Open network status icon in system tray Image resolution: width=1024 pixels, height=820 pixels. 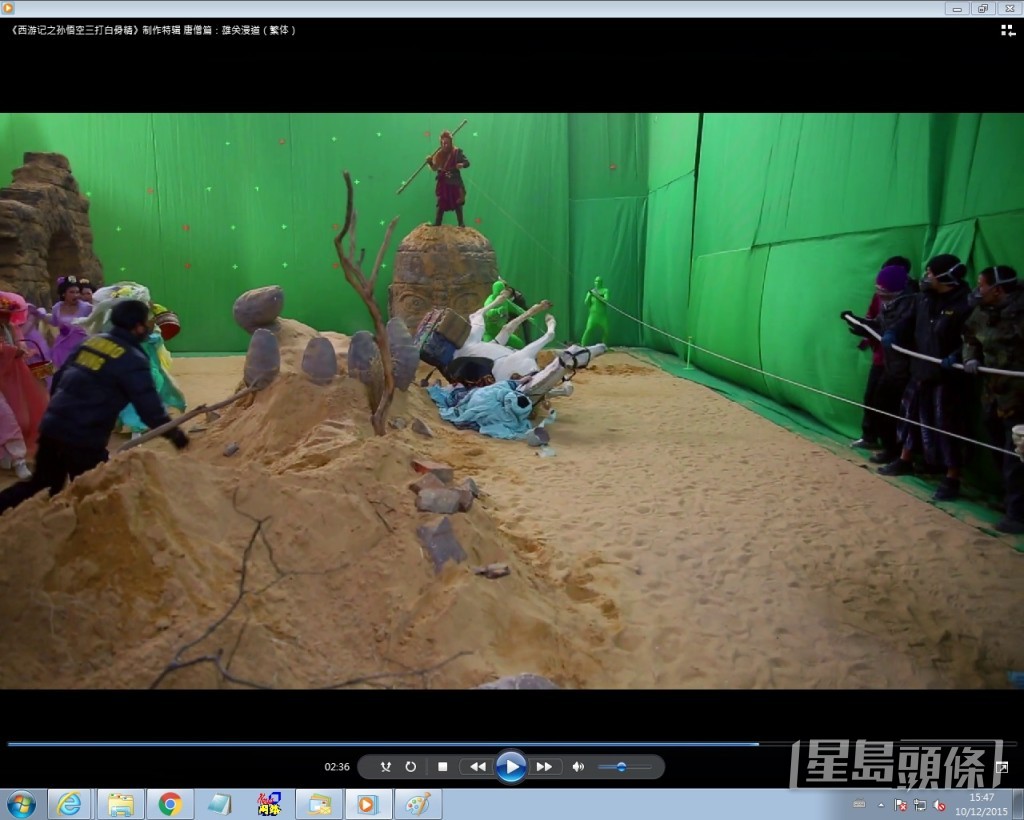click(x=920, y=805)
